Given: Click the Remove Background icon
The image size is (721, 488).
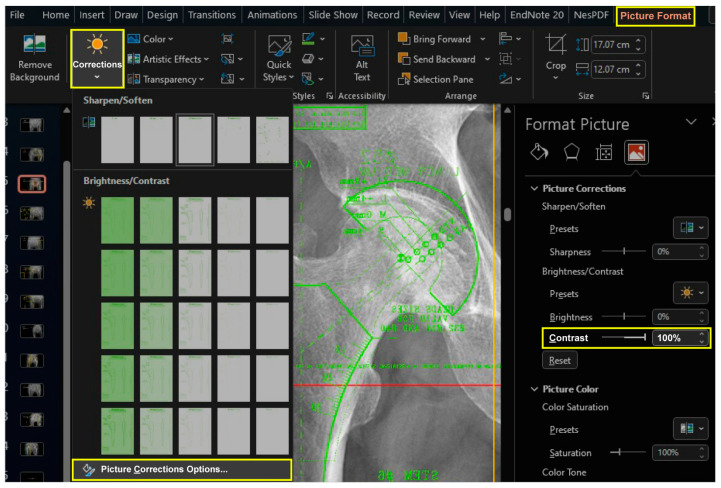Looking at the screenshot, I should pyautogui.click(x=34, y=45).
